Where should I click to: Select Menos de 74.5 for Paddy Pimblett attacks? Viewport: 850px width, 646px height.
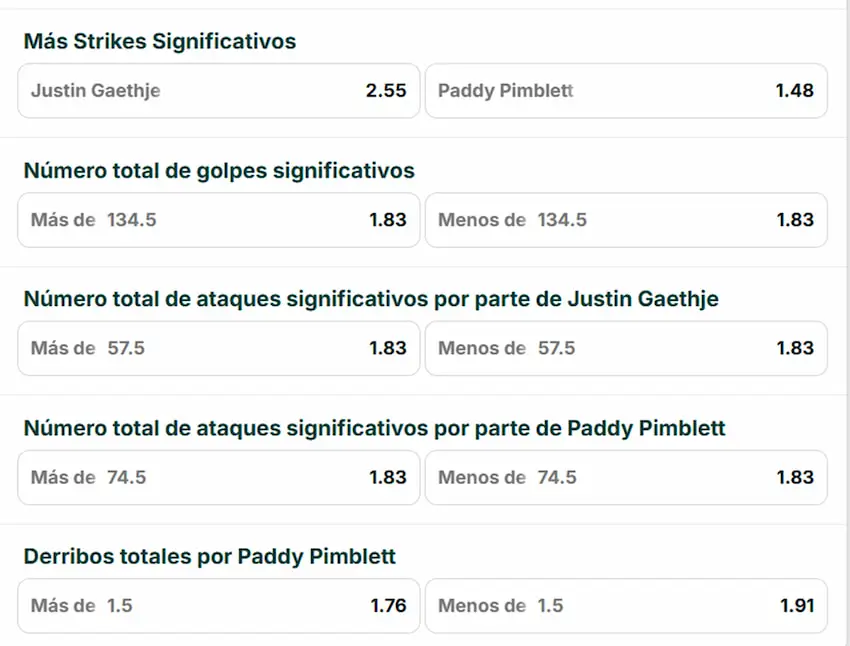[626, 477]
